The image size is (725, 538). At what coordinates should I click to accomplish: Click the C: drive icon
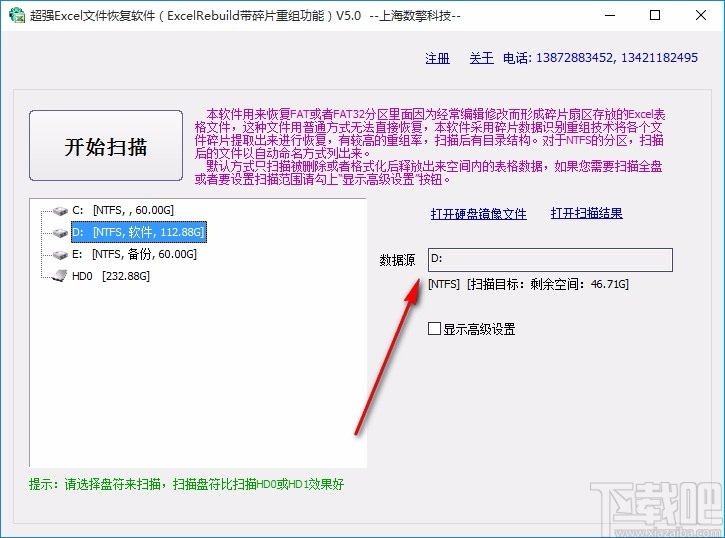tap(60, 211)
